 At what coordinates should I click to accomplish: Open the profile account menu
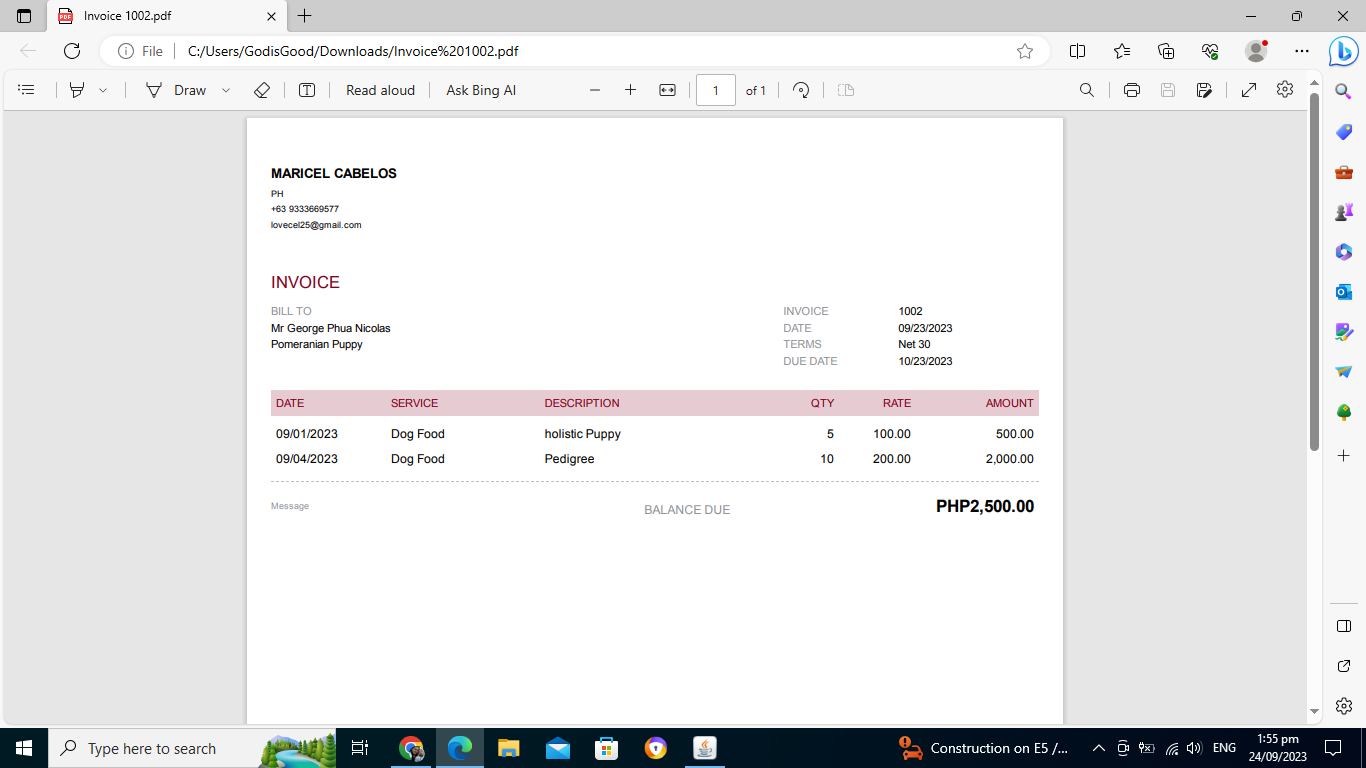tap(1256, 51)
